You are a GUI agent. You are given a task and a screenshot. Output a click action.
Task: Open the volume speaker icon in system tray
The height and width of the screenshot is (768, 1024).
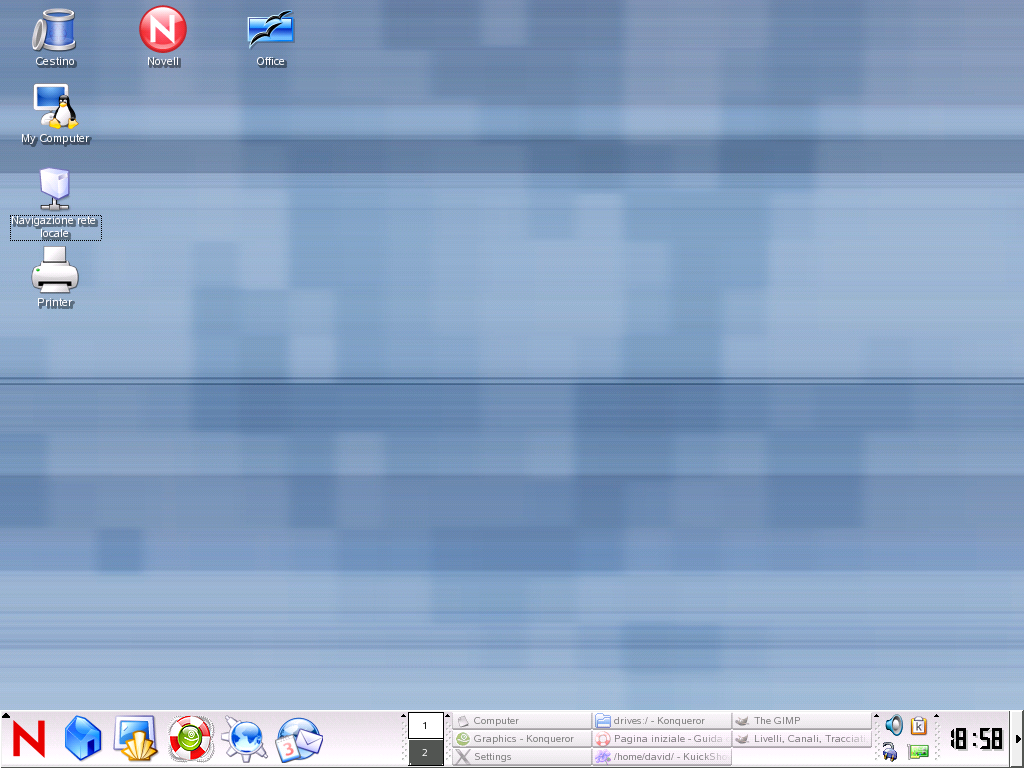[x=893, y=723]
